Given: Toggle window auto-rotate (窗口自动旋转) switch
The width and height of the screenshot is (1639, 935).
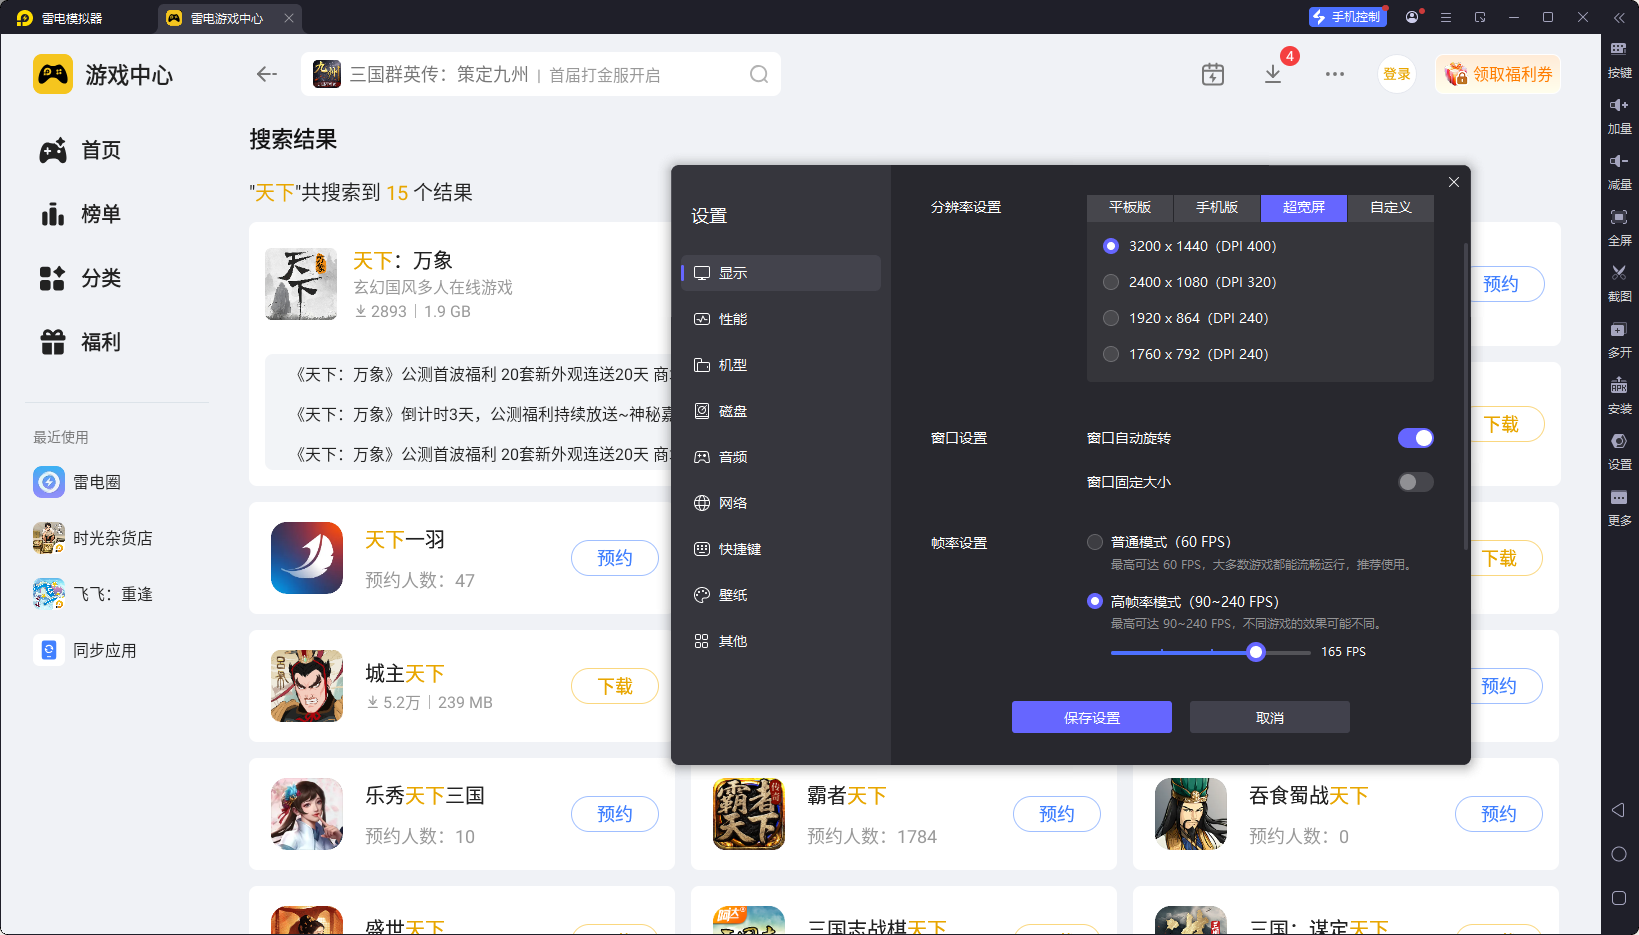Looking at the screenshot, I should (1415, 438).
